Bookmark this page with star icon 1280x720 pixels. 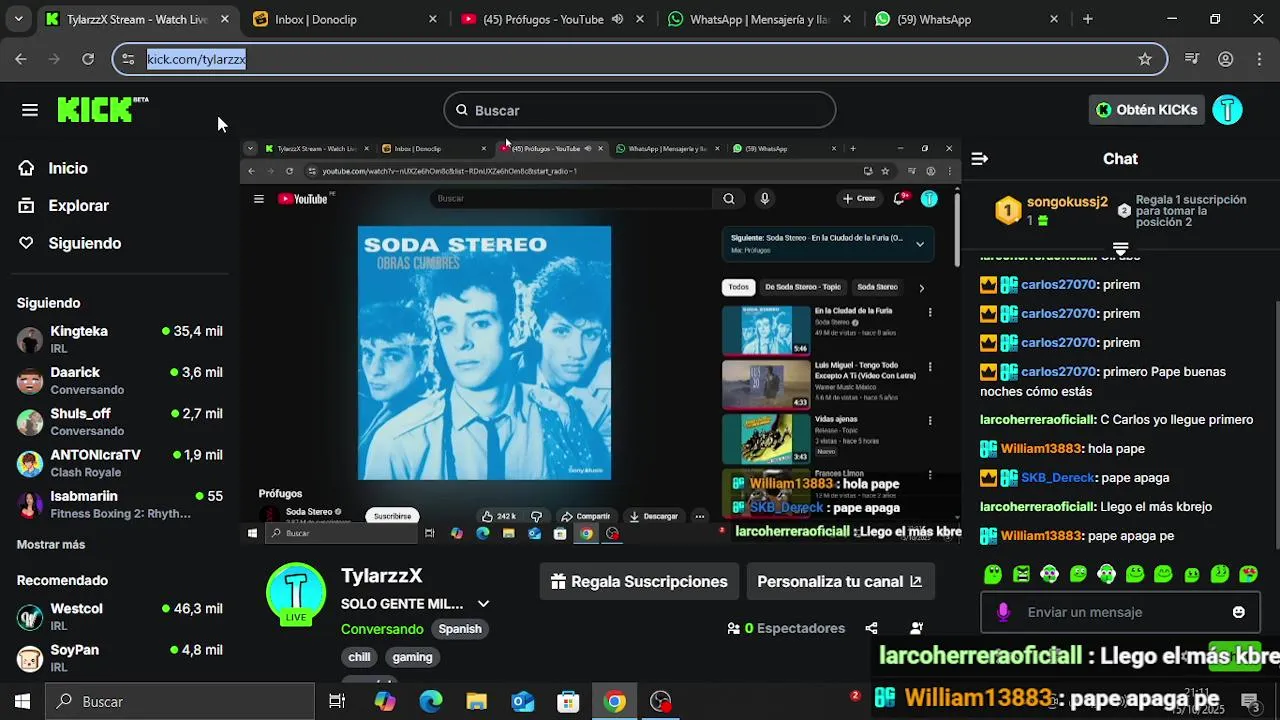coord(1145,59)
